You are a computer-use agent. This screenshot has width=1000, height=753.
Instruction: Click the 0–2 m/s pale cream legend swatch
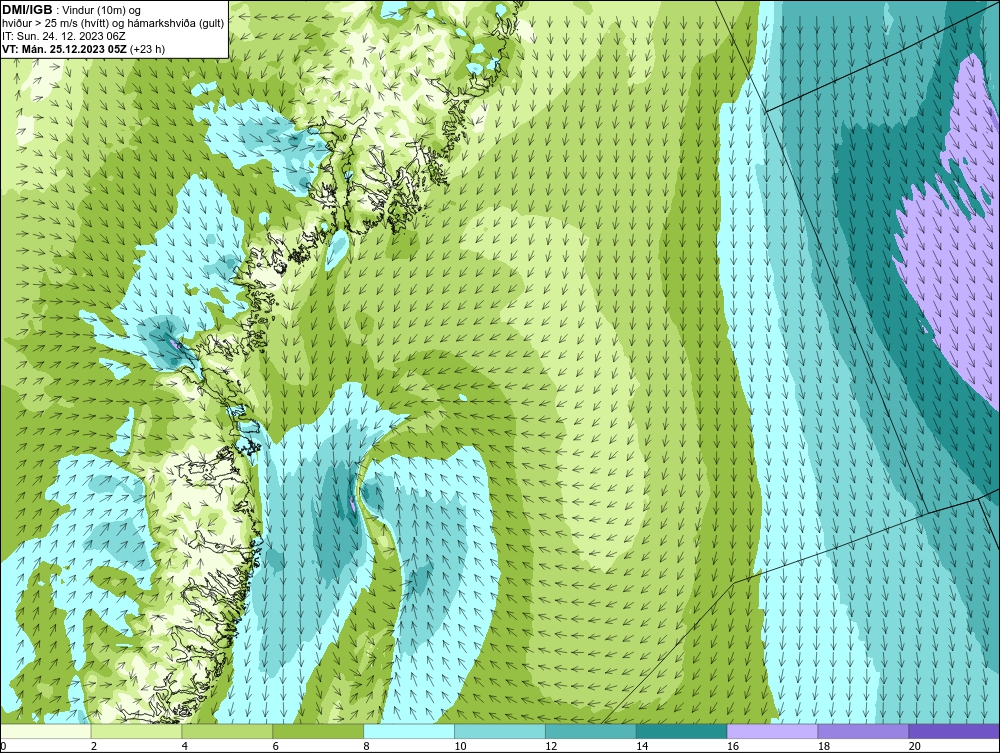coord(46,731)
